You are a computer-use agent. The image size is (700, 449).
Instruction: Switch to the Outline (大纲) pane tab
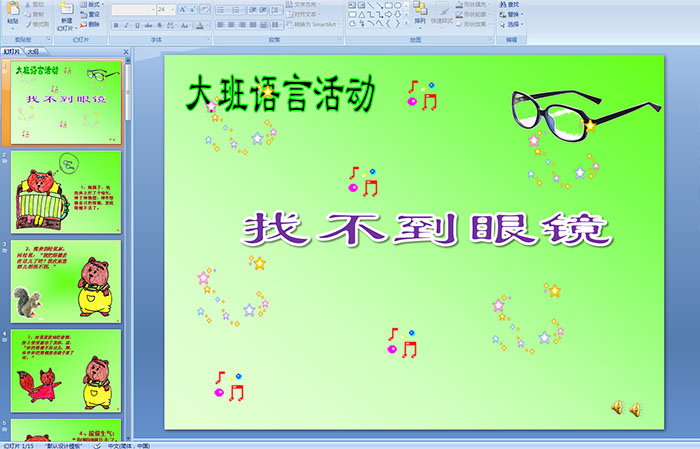coord(33,52)
